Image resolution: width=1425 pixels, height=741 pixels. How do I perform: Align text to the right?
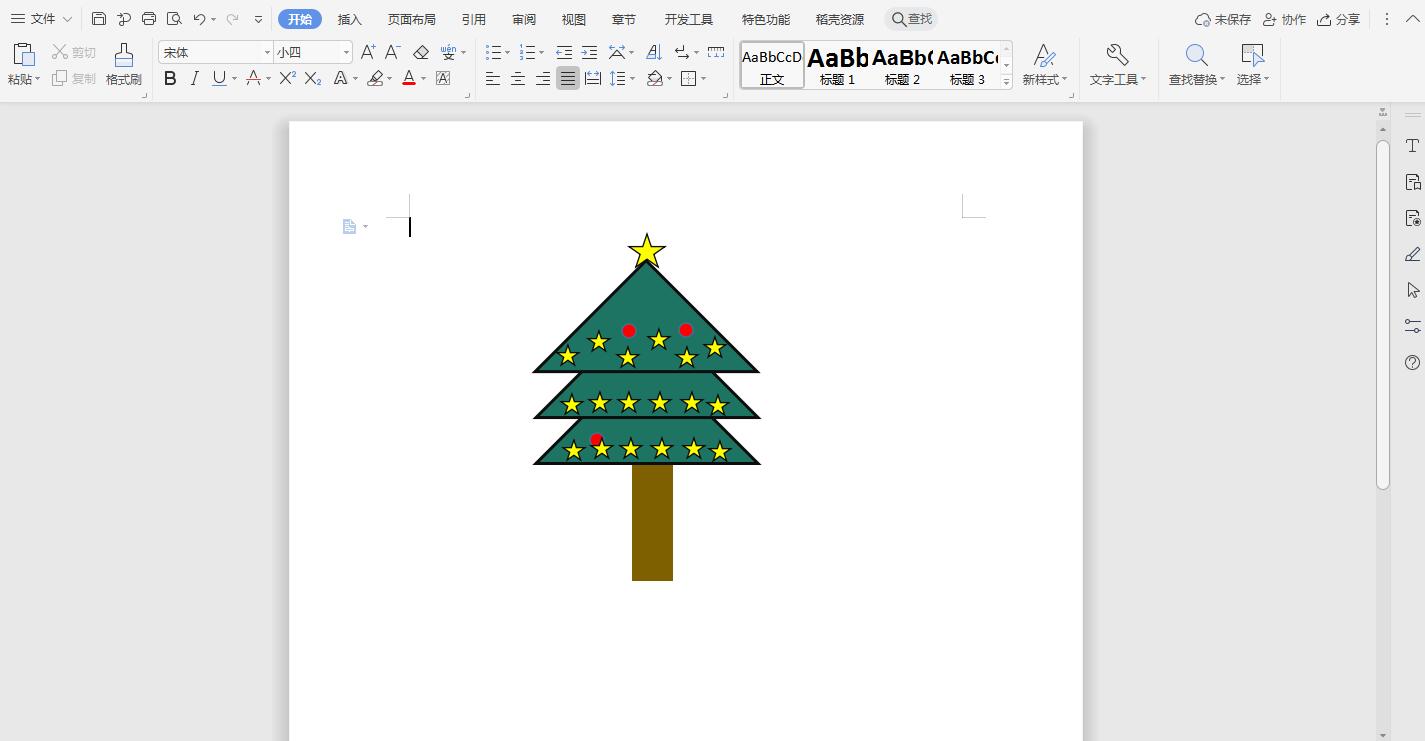pyautogui.click(x=543, y=78)
